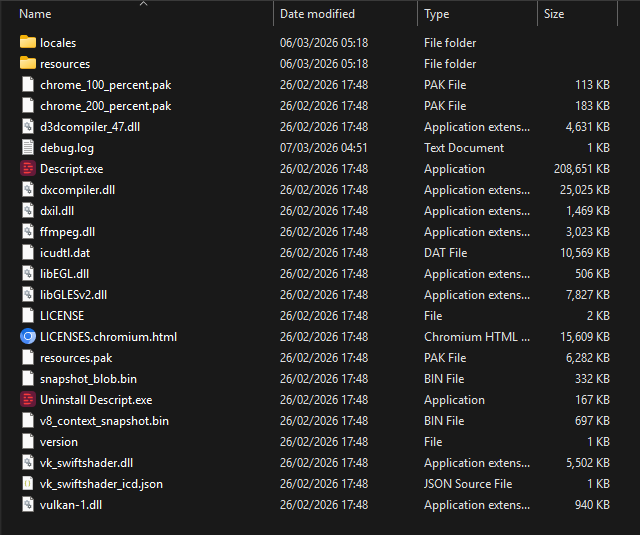Sort by the Date modified column header

click(x=317, y=14)
